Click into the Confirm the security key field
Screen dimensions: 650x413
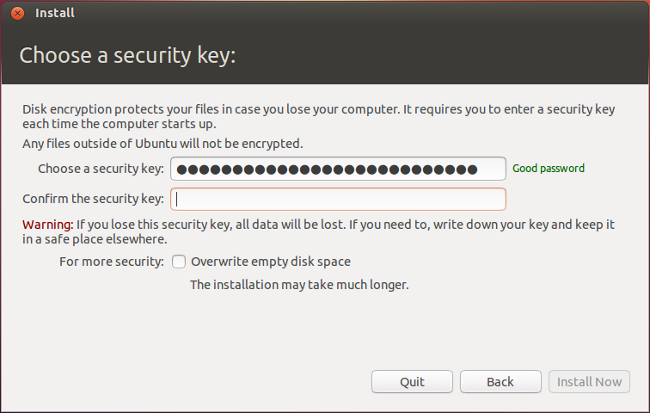[338, 198]
